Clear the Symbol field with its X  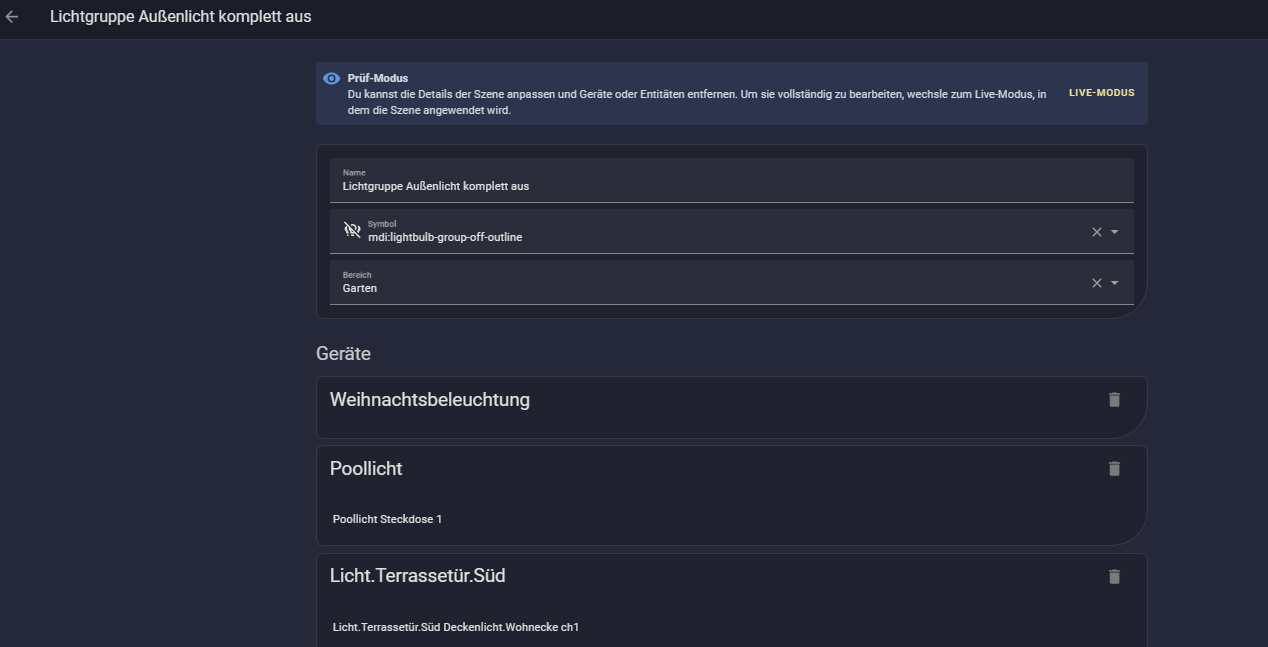pyautogui.click(x=1096, y=232)
